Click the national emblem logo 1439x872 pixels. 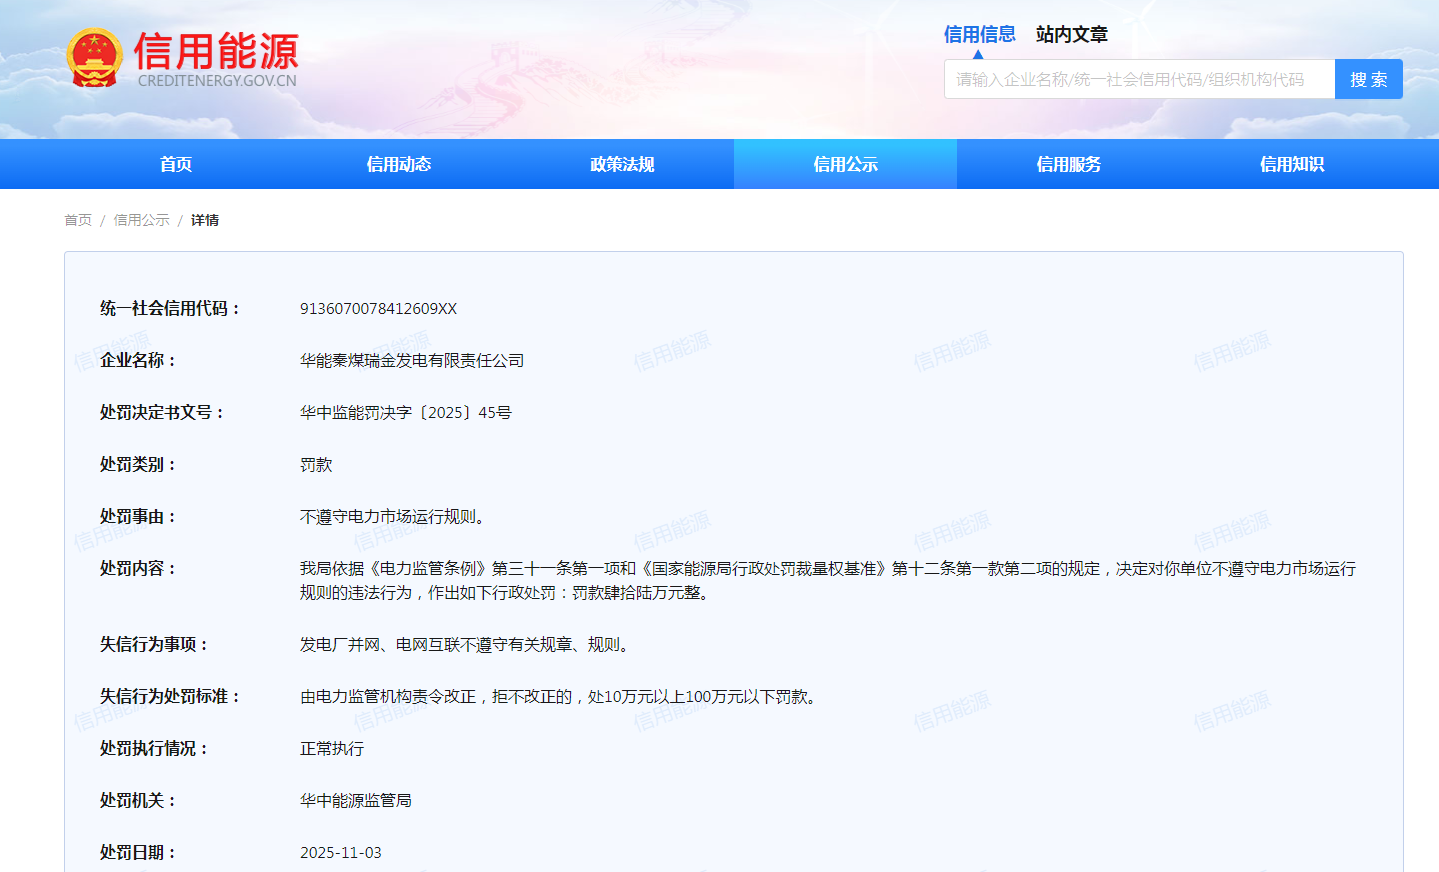click(93, 57)
